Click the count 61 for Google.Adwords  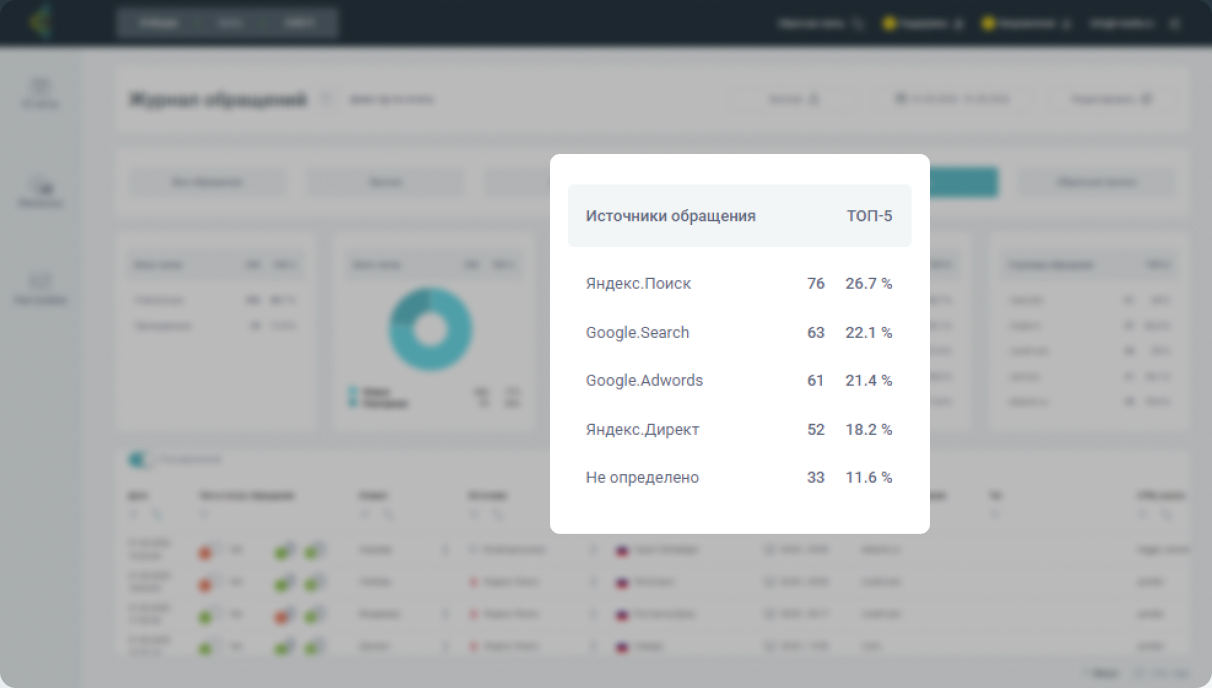pos(816,381)
